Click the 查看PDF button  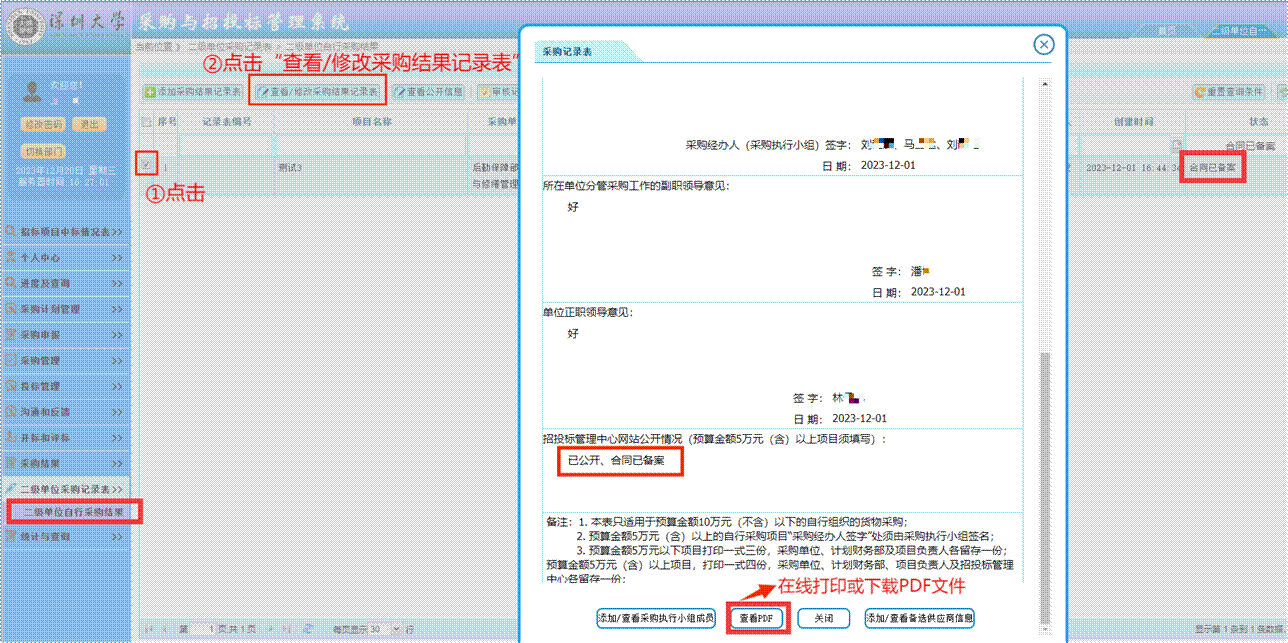pyautogui.click(x=756, y=618)
